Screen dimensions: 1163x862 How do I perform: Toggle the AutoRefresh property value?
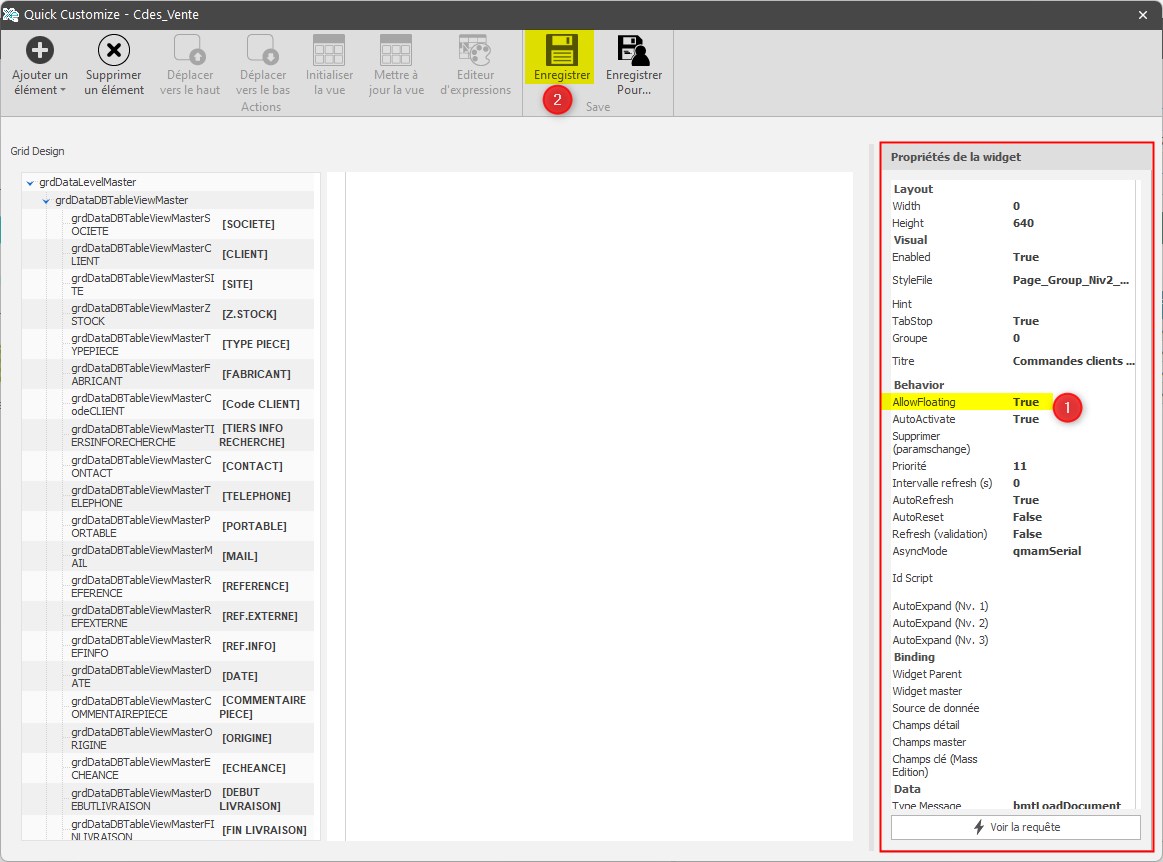[1026, 500]
